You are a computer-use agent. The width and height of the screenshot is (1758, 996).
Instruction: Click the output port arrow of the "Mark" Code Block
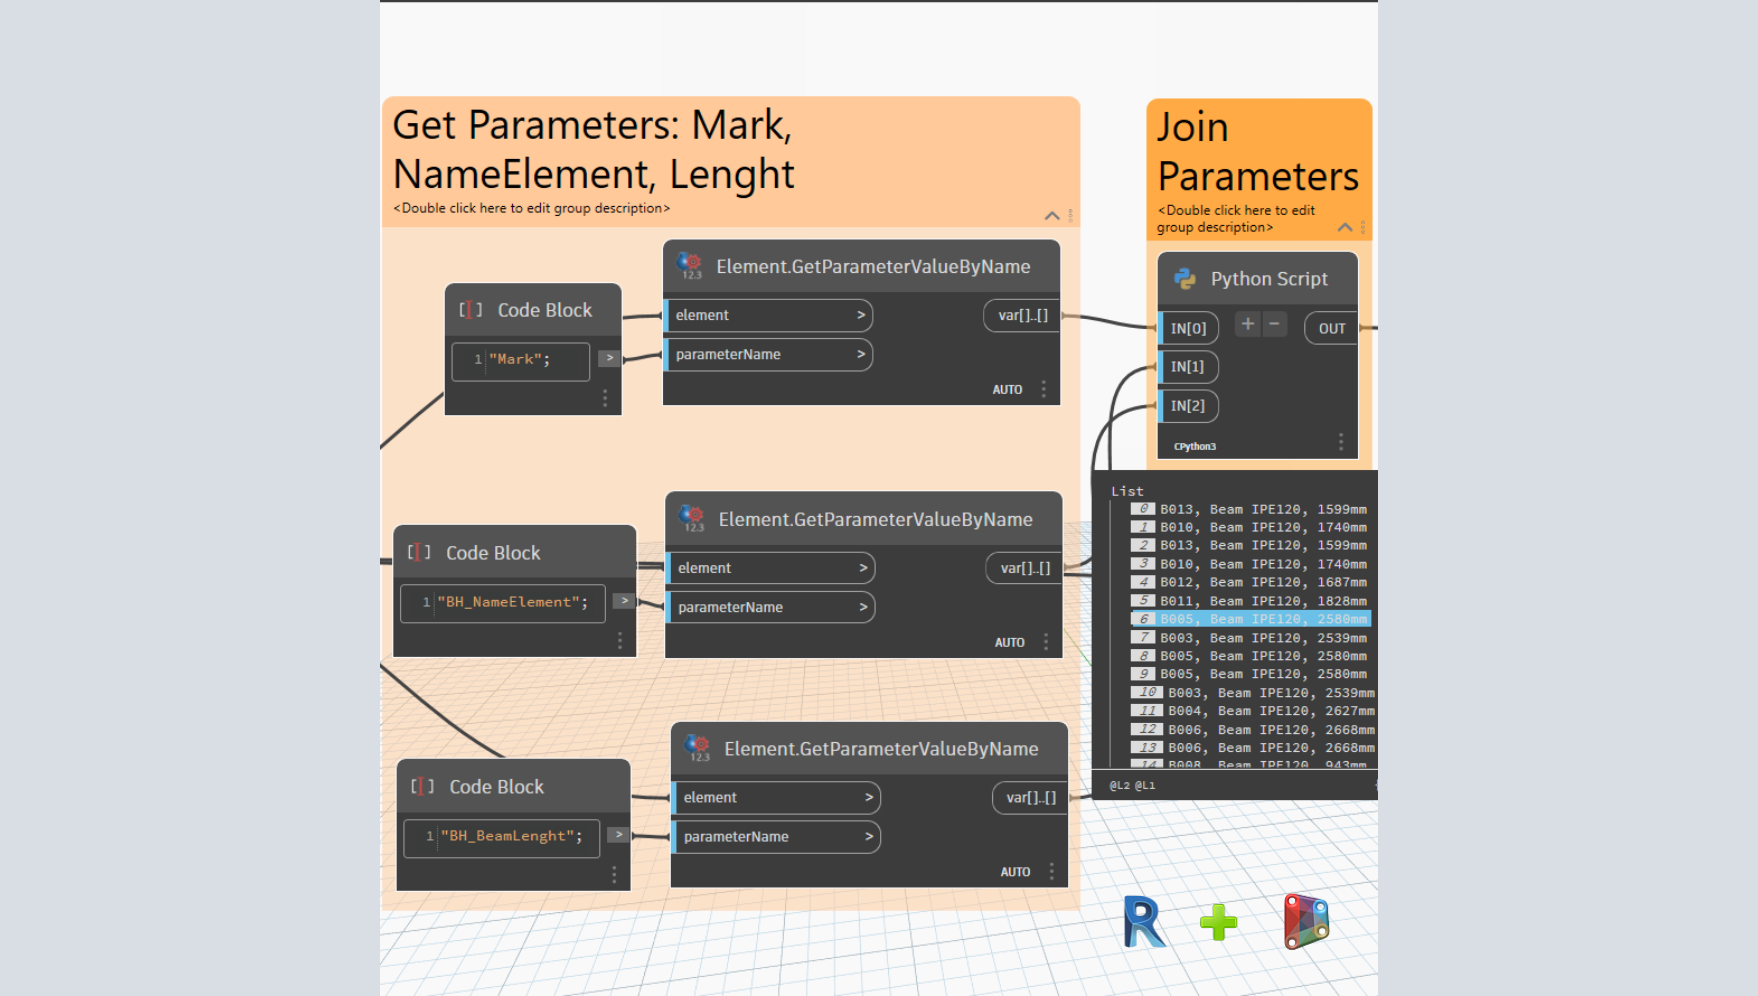[x=609, y=358]
